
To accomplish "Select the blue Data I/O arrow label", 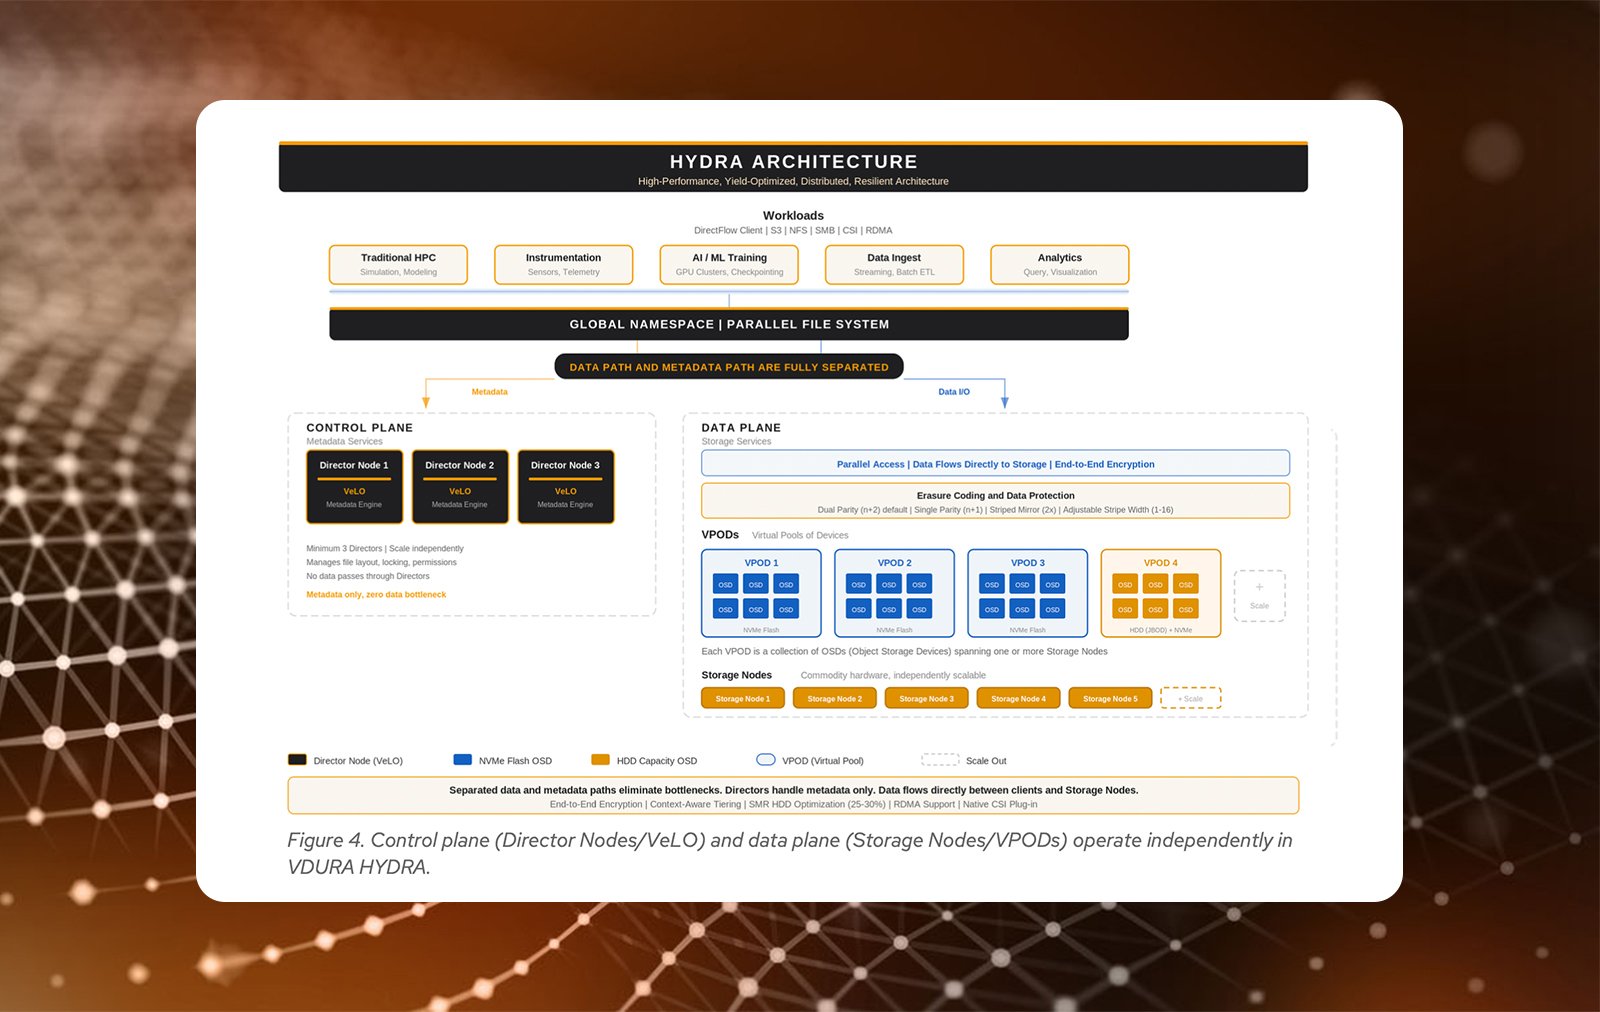I will click(954, 392).
